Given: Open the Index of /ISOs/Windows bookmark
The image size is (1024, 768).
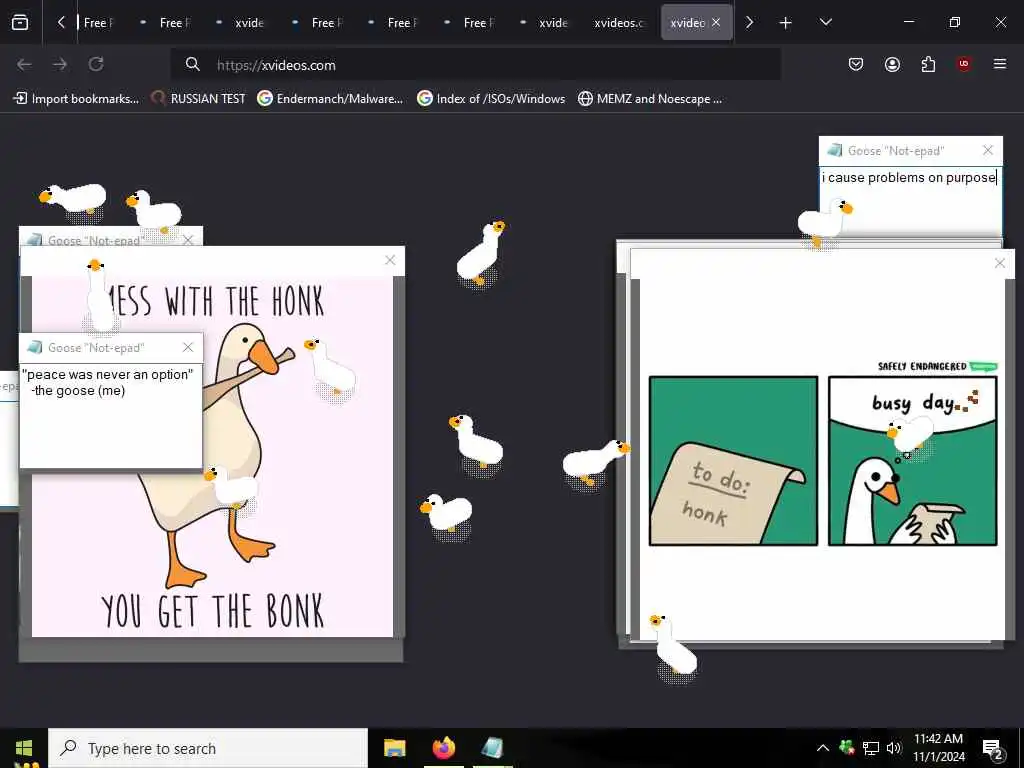Looking at the screenshot, I should coord(491,99).
